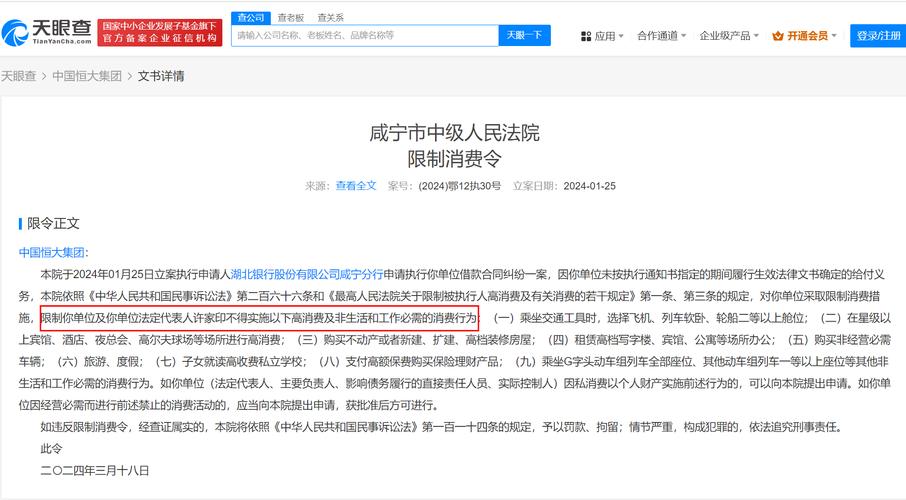906x500 pixels.
Task: Open 湖北银行股份有限公司咸宁分行 company link
Action: click(307, 274)
